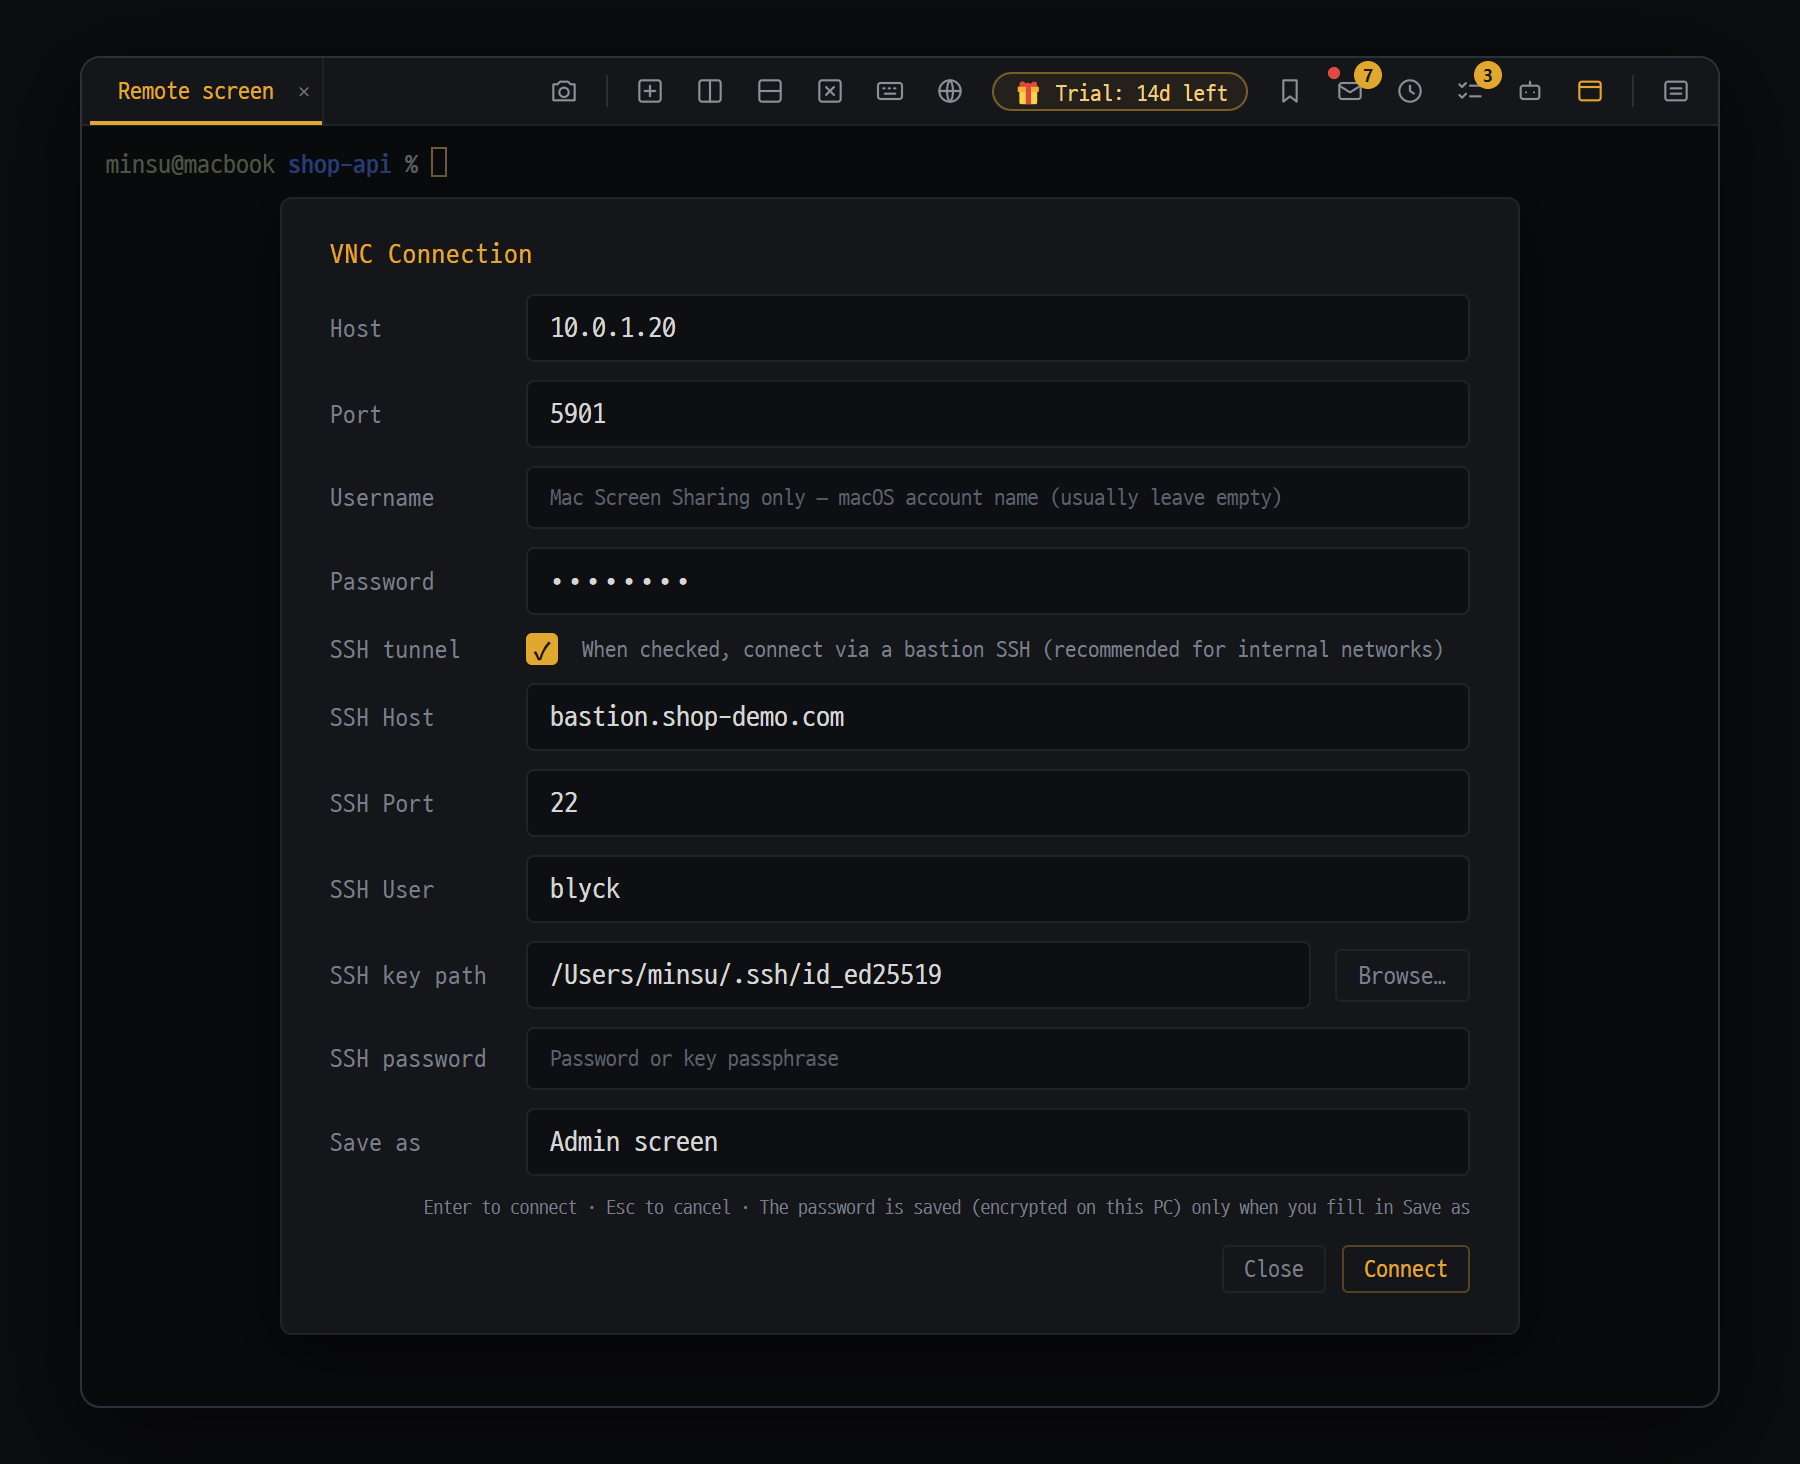This screenshot has width=1800, height=1464.
Task: Click the Connect button
Action: pyautogui.click(x=1405, y=1269)
